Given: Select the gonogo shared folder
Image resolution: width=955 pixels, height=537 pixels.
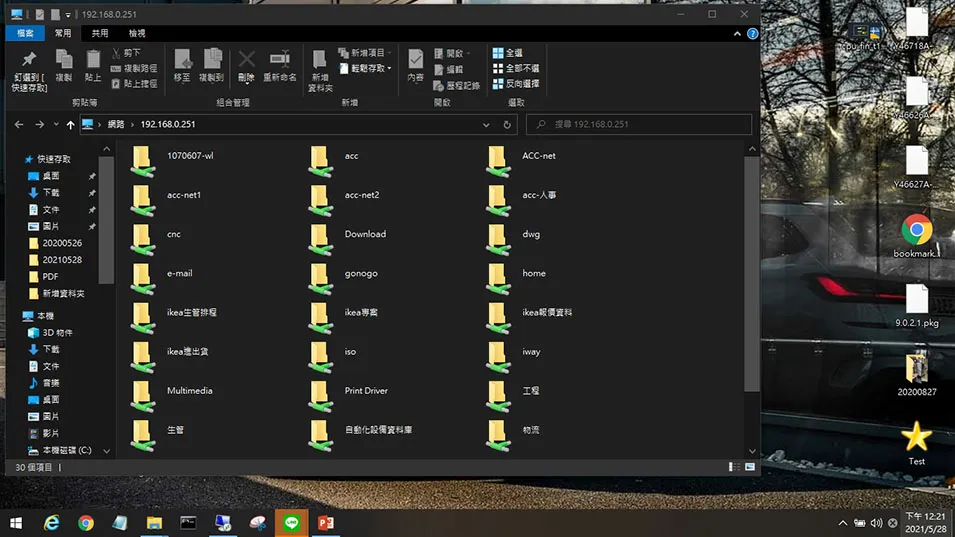Looking at the screenshot, I should [x=344, y=277].
